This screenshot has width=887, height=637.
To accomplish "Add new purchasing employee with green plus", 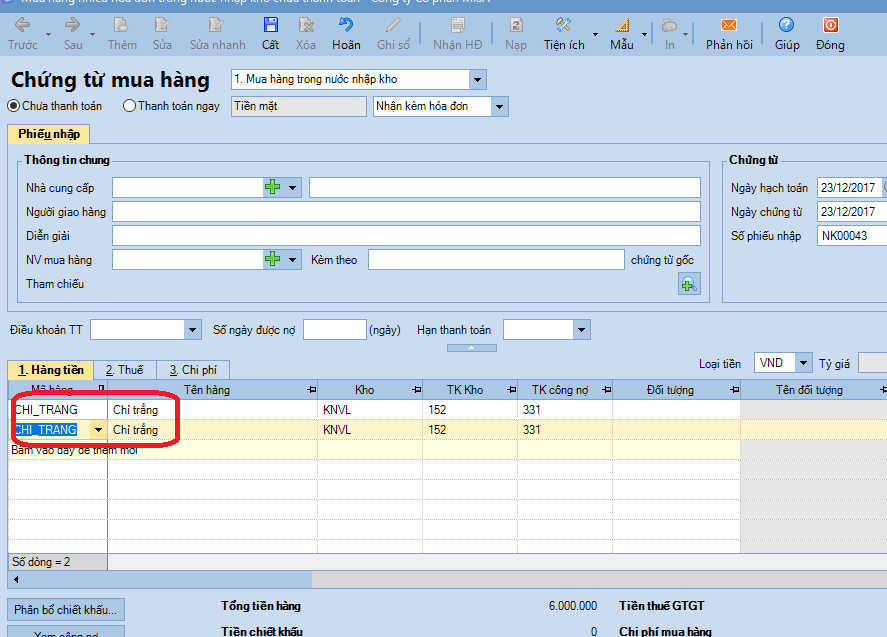I will (x=273, y=260).
